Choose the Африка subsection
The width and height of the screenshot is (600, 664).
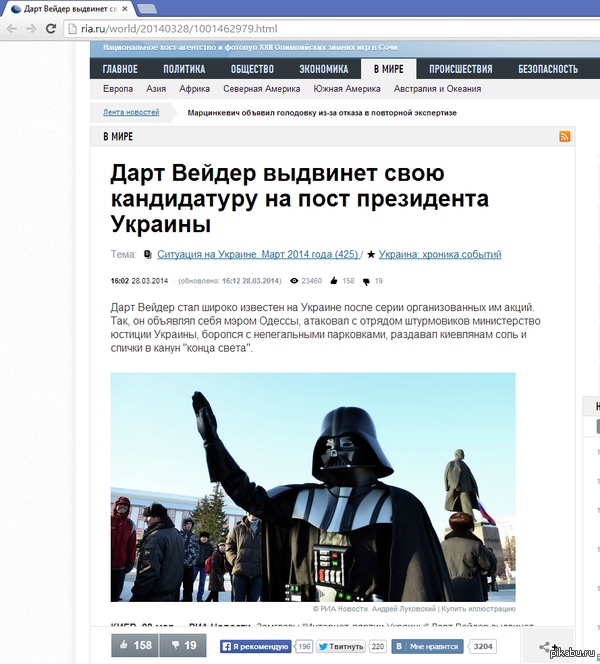pos(194,89)
